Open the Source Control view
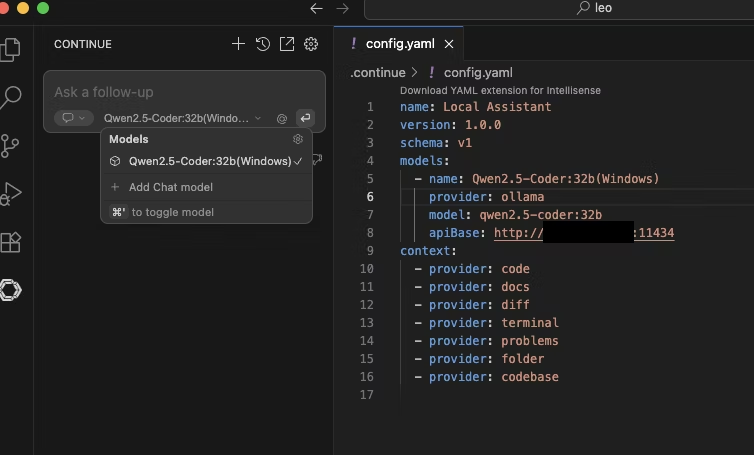The height and width of the screenshot is (455, 754). click(x=10, y=145)
